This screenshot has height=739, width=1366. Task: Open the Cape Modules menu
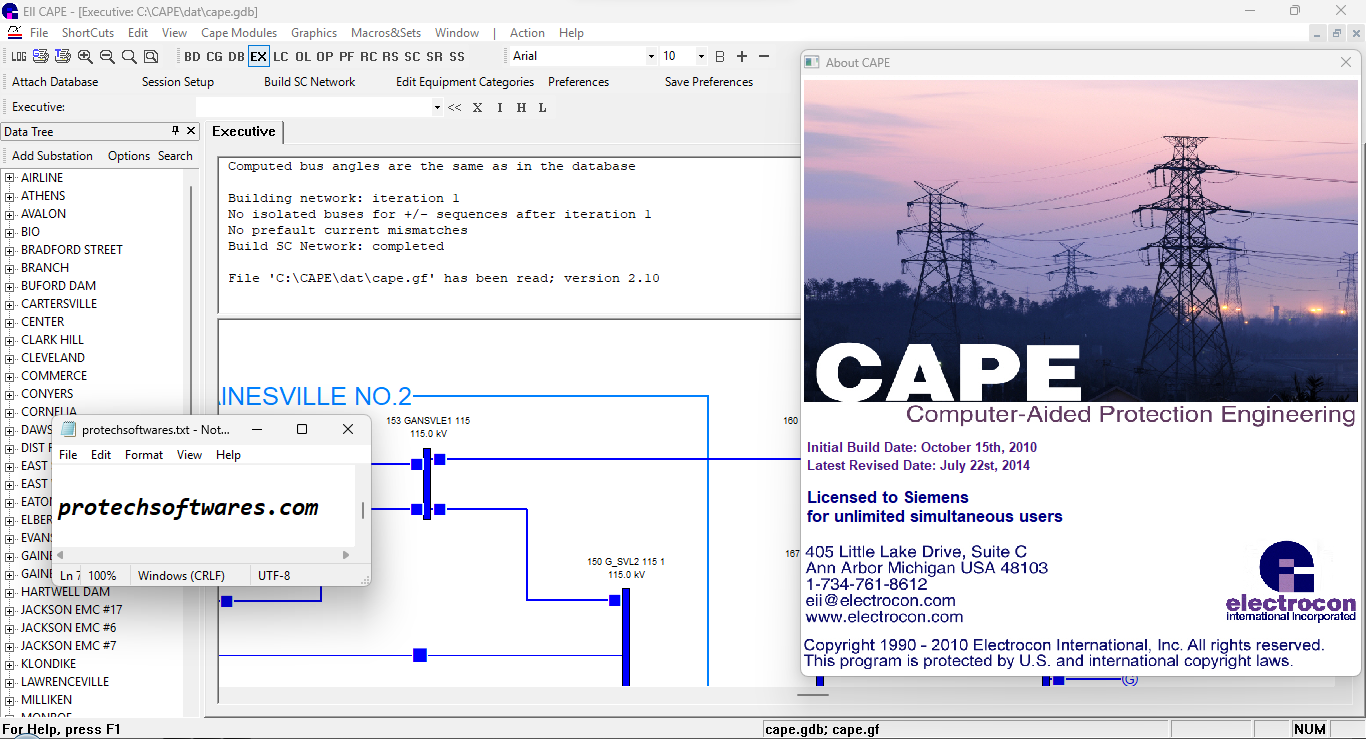click(x=239, y=33)
